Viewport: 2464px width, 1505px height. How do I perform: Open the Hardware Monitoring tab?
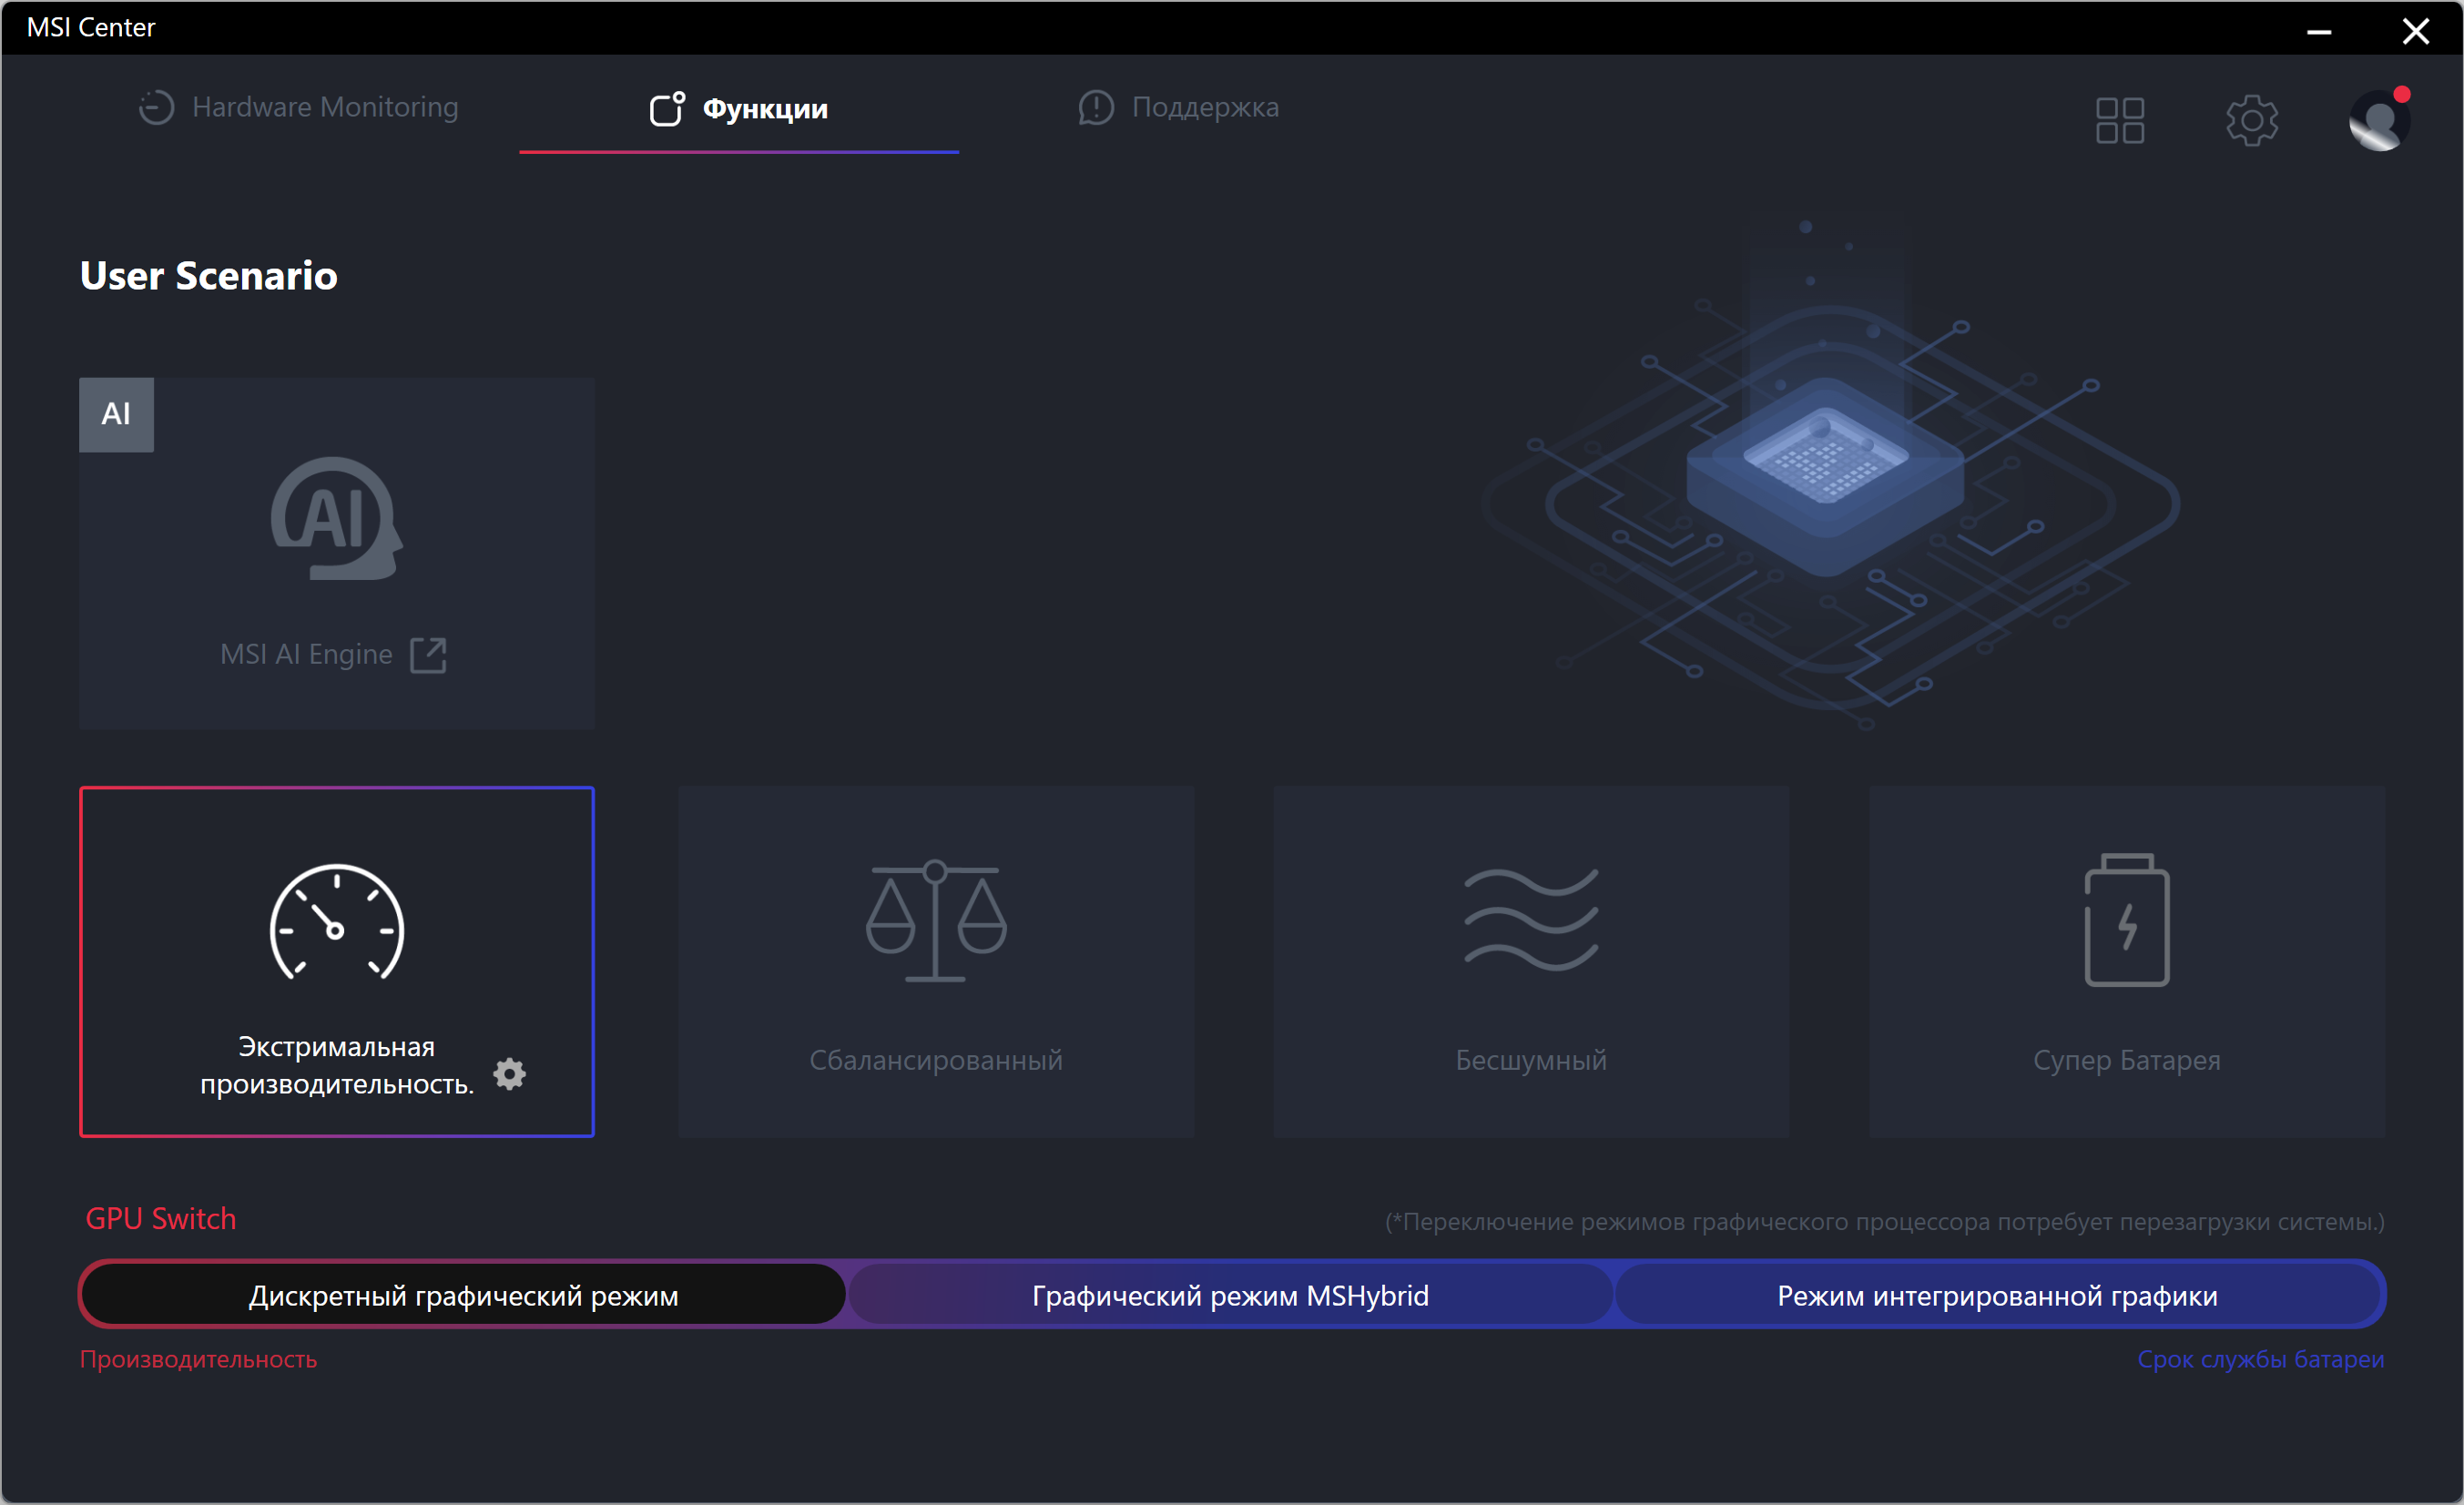click(x=298, y=107)
